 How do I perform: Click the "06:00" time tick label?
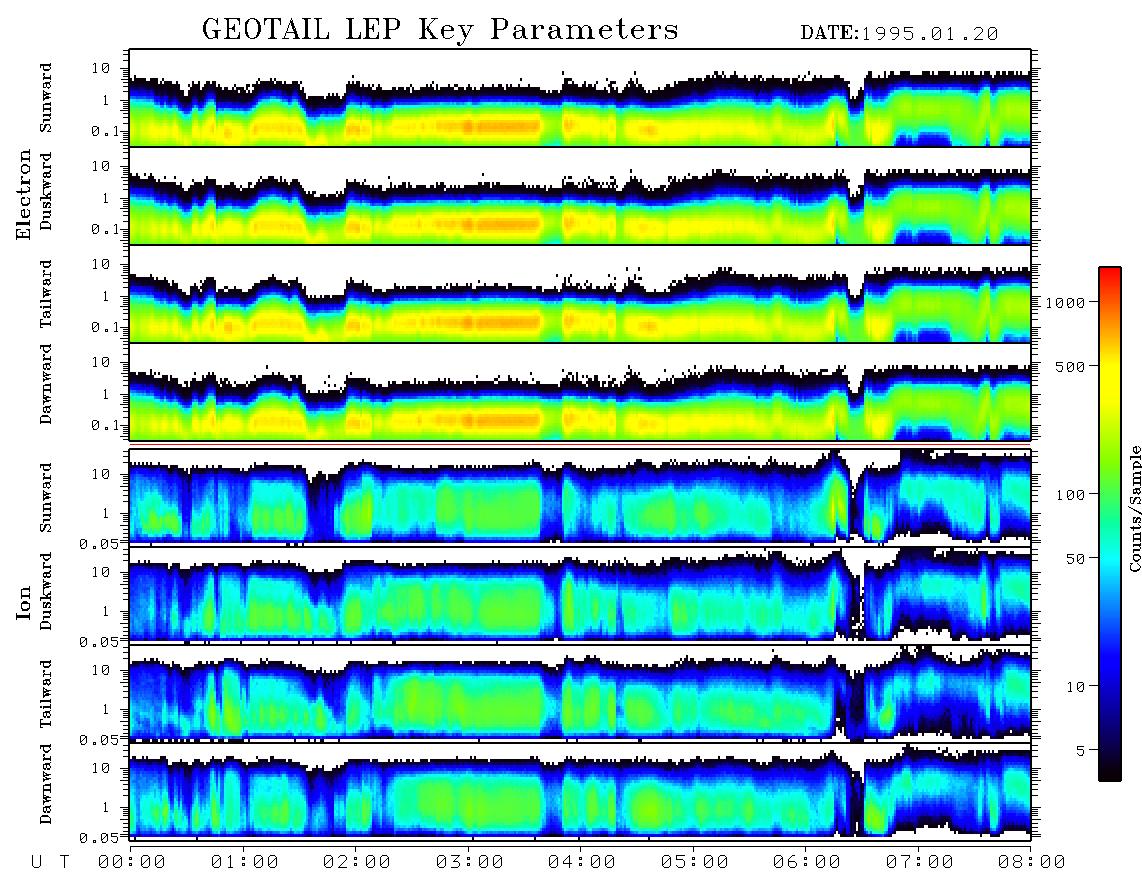pyautogui.click(x=807, y=863)
